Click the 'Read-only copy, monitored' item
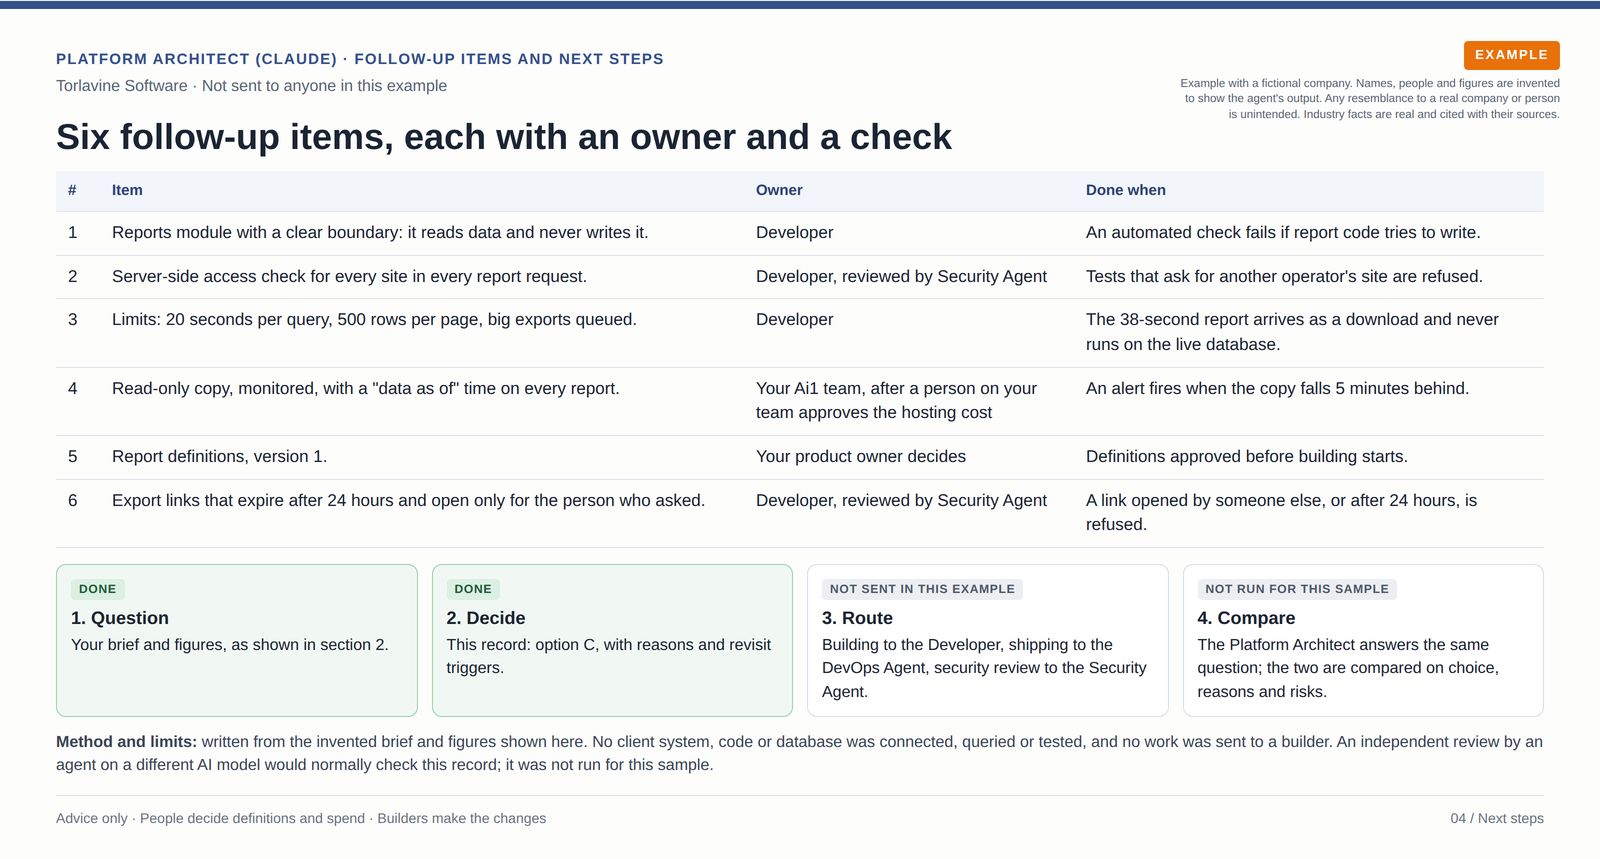 (366, 388)
